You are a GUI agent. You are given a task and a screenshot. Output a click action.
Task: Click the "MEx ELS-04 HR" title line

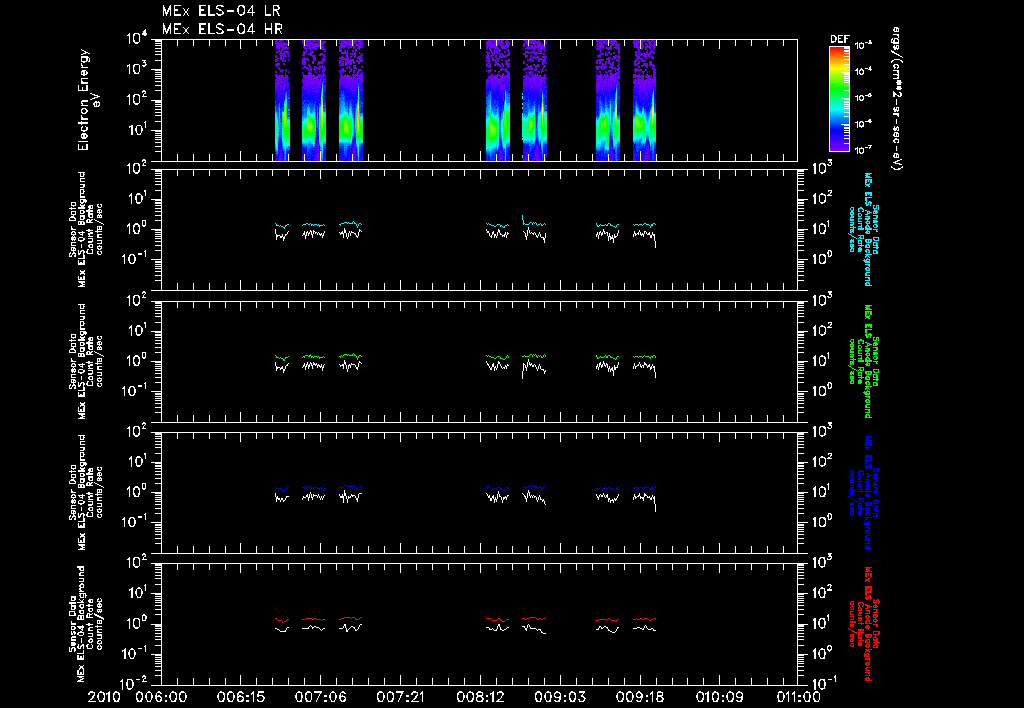[x=222, y=29]
